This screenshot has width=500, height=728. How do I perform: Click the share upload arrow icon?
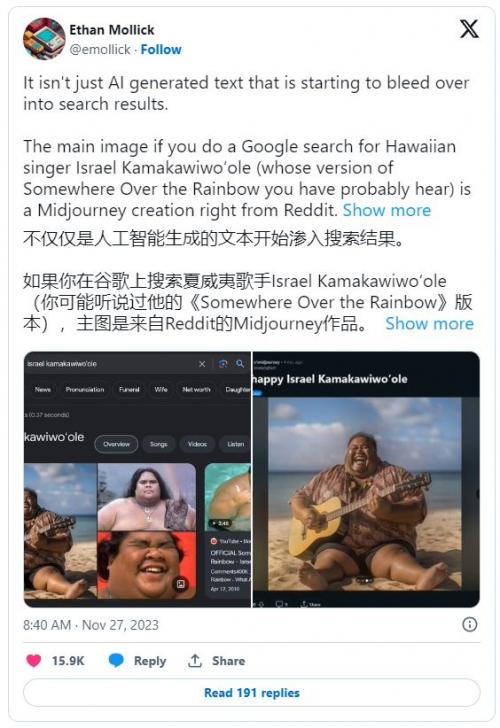click(x=195, y=660)
